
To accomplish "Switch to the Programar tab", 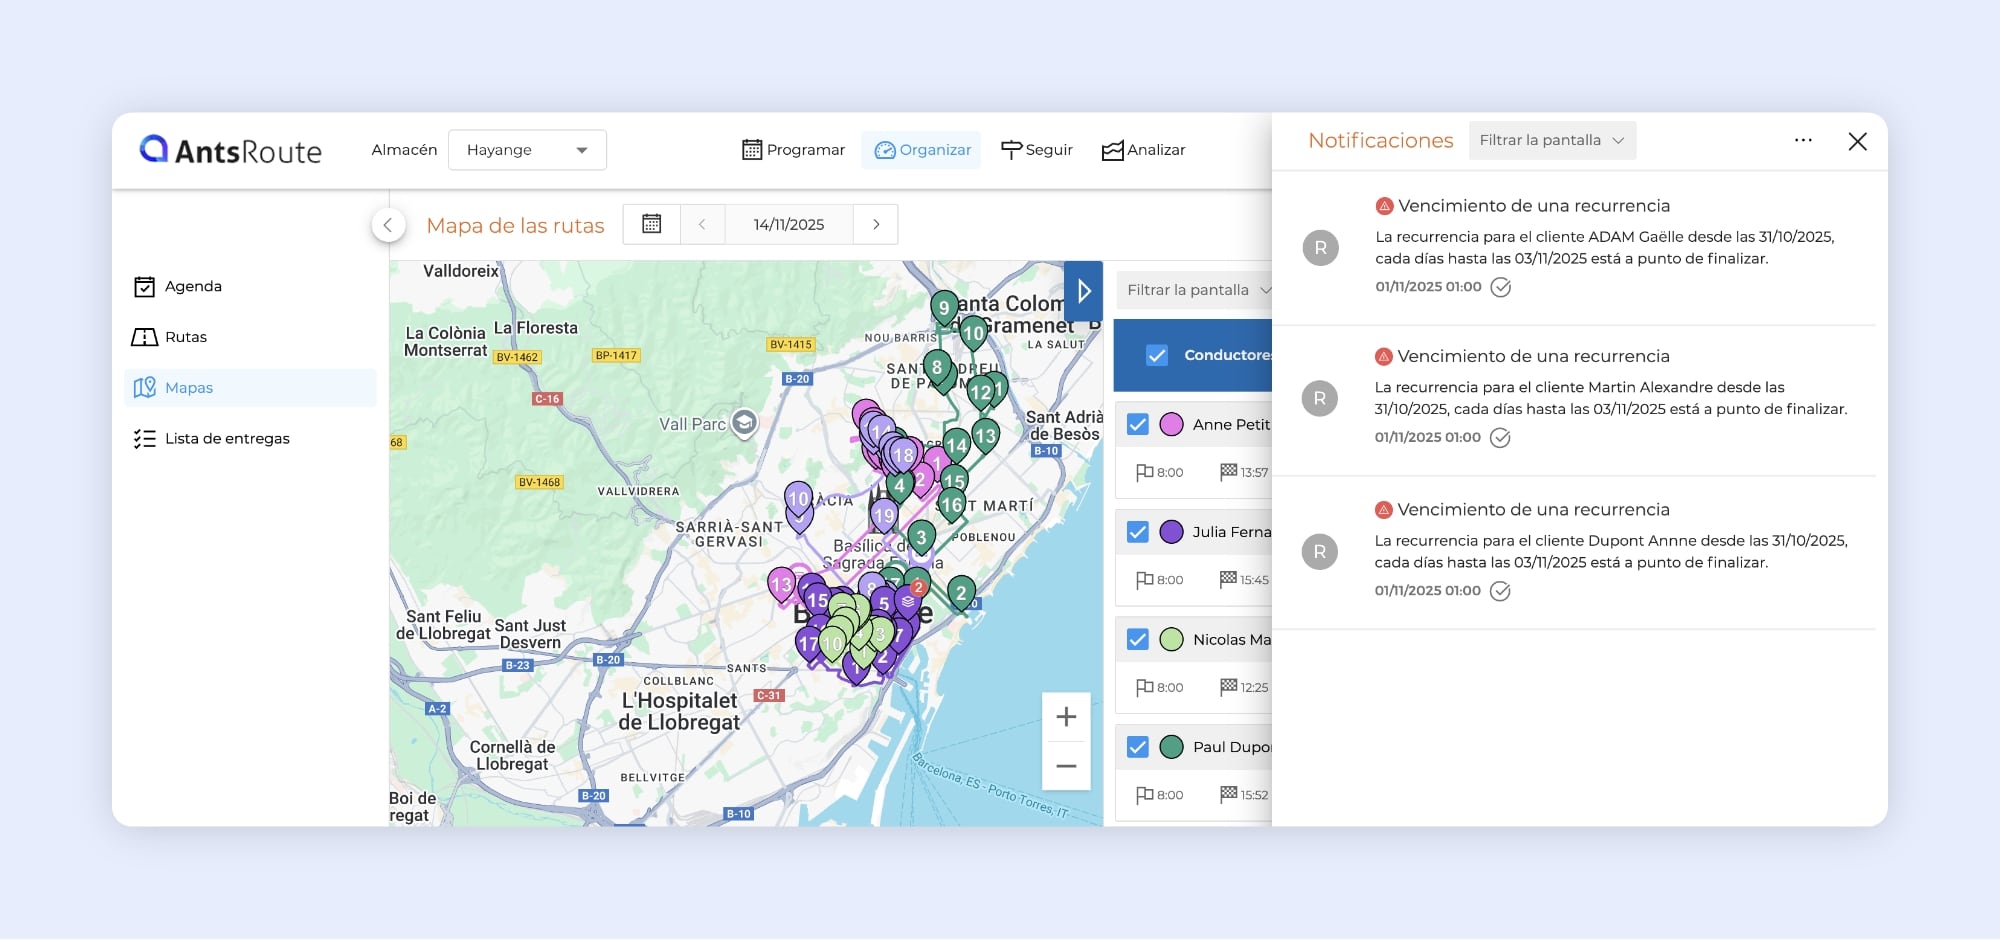I will point(793,150).
